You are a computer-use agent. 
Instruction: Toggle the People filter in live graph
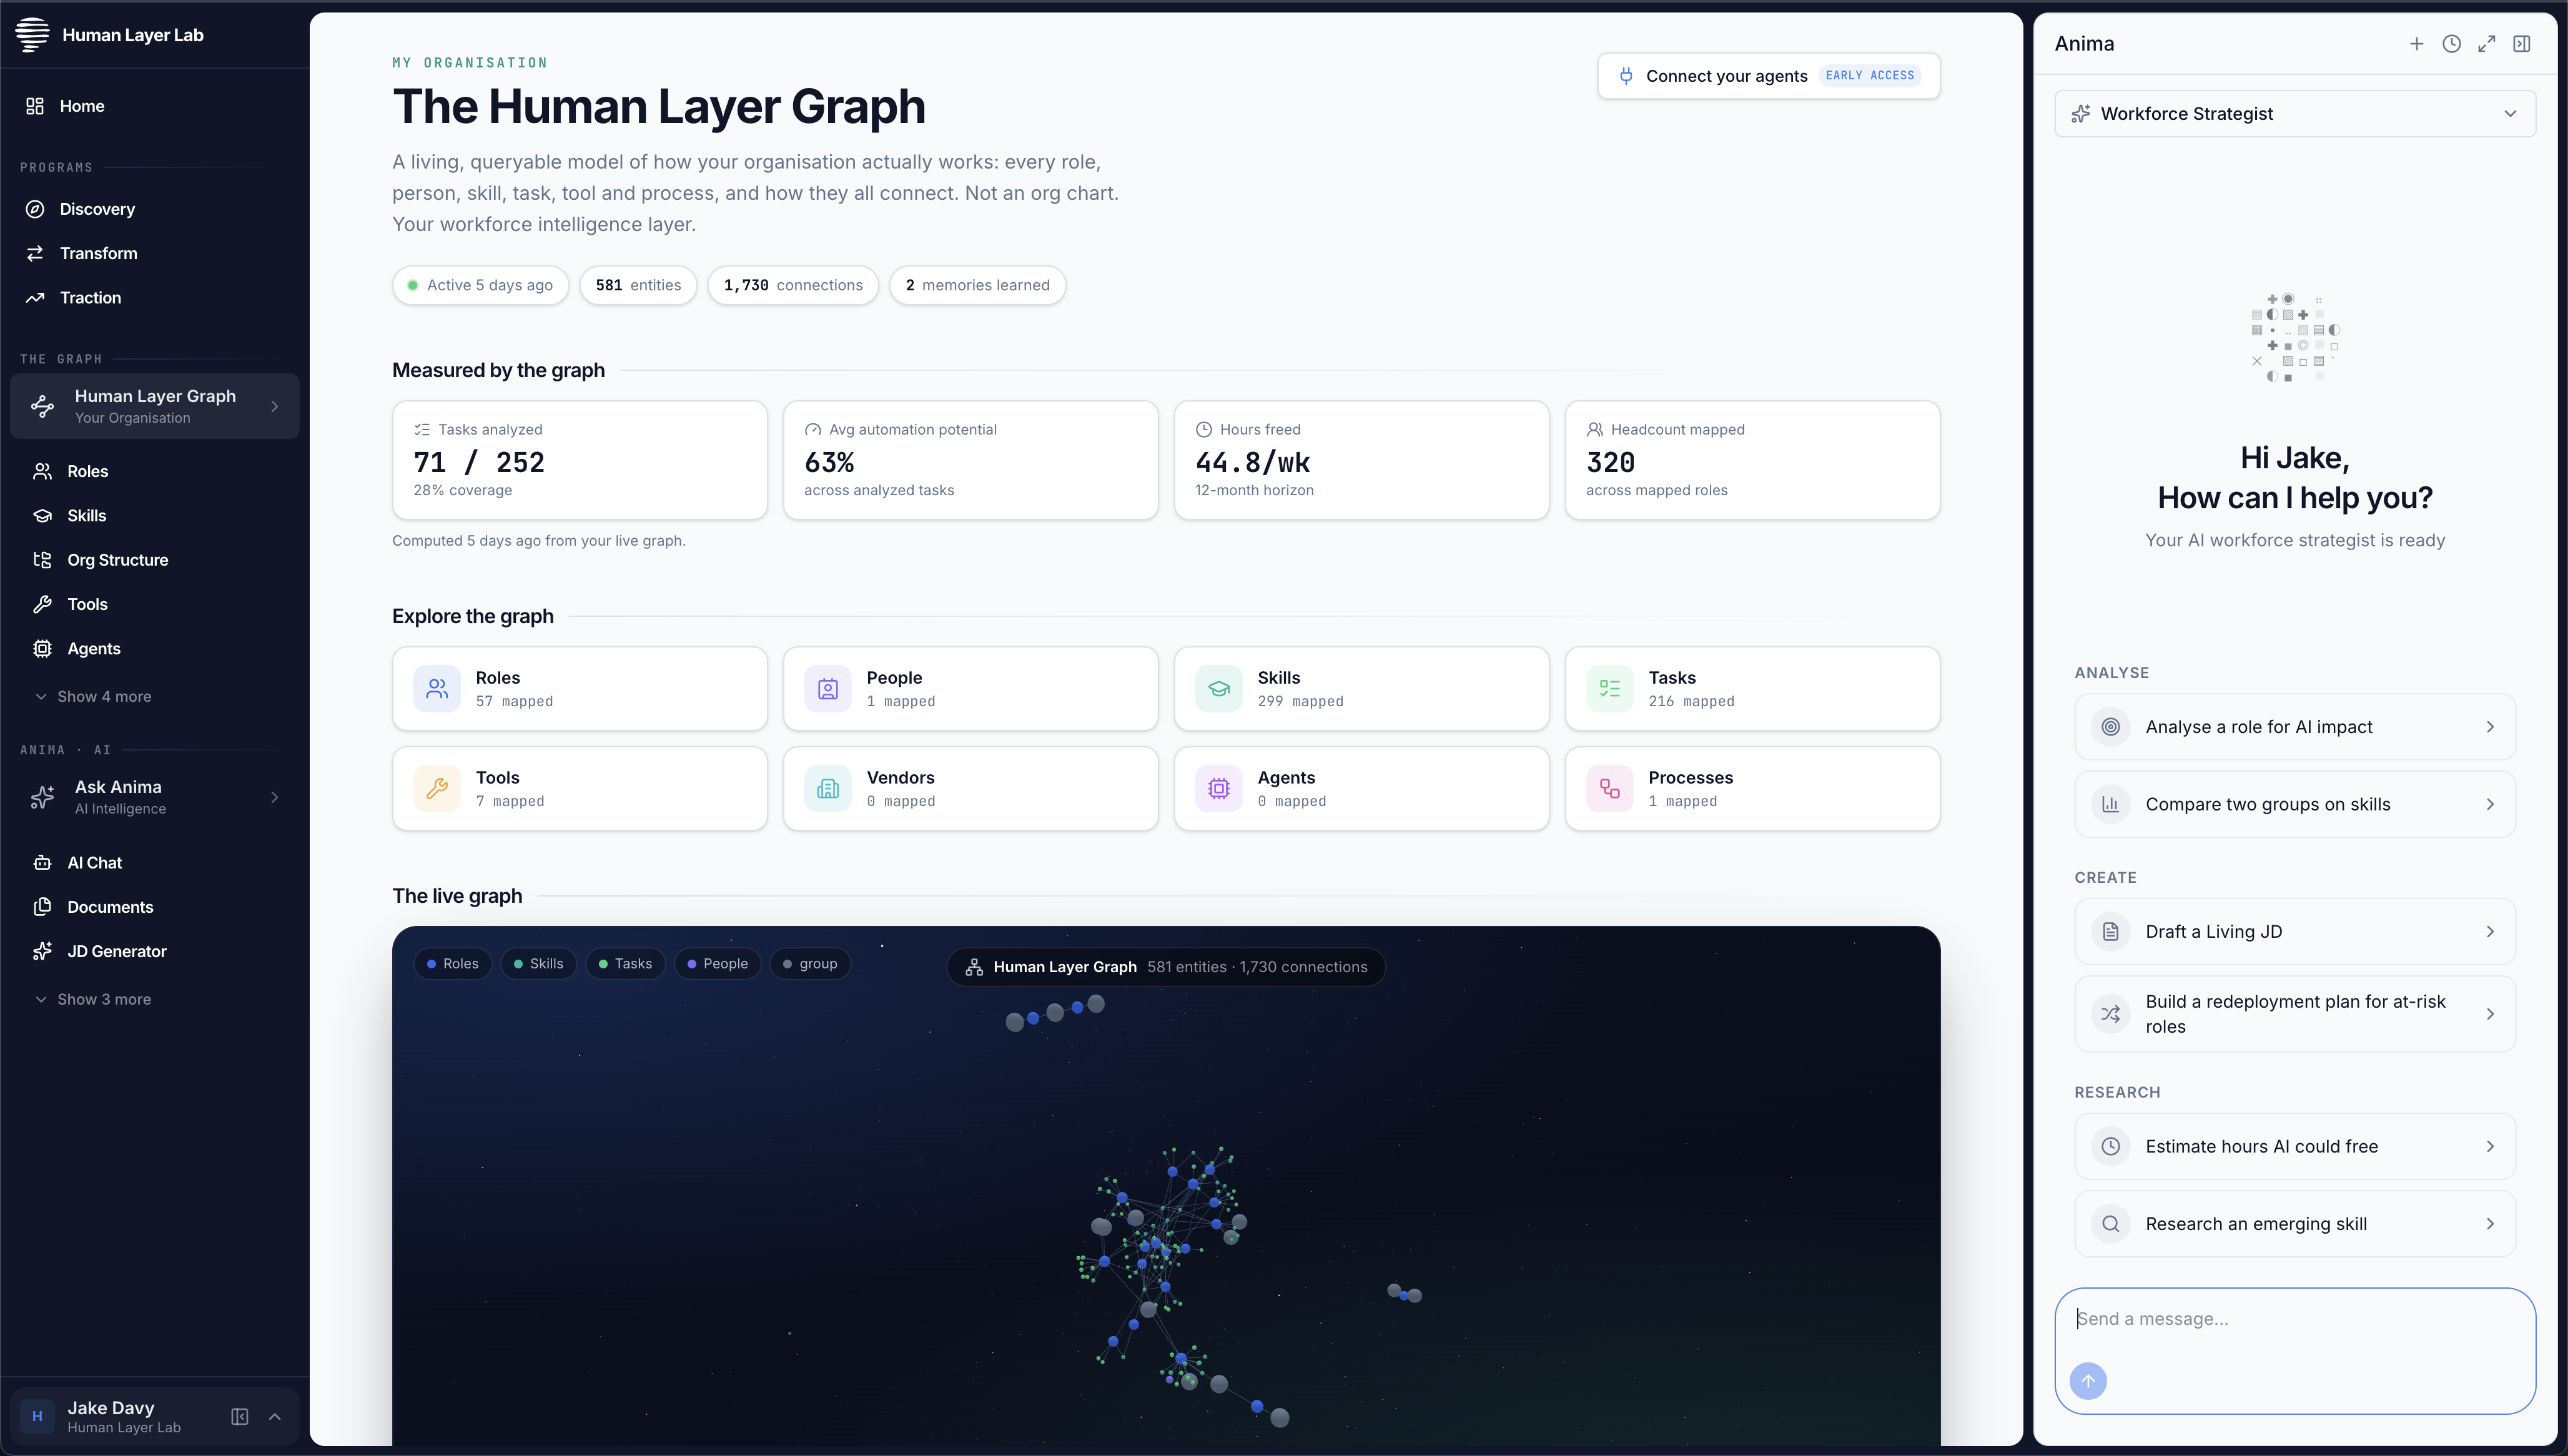point(718,964)
